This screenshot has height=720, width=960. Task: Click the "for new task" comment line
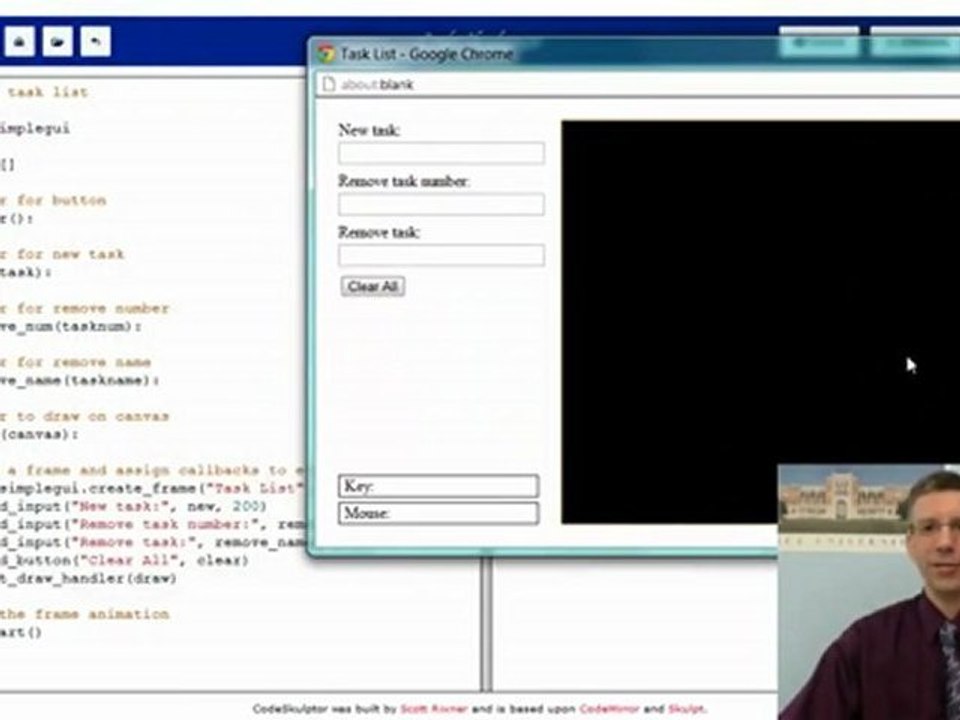[x=62, y=254]
